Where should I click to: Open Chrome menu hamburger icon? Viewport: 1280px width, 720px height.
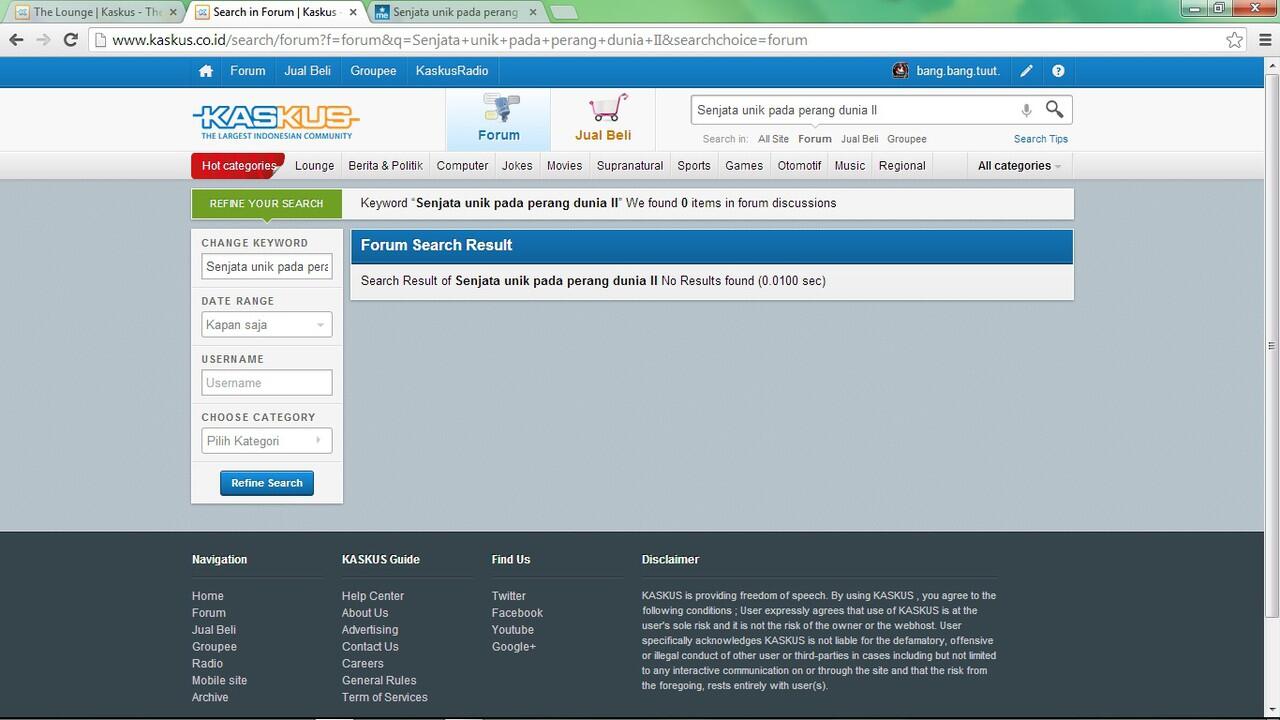pyautogui.click(x=1264, y=40)
